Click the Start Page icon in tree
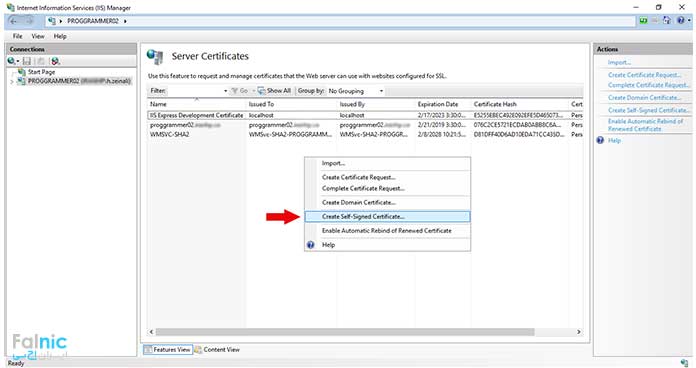 [x=21, y=71]
